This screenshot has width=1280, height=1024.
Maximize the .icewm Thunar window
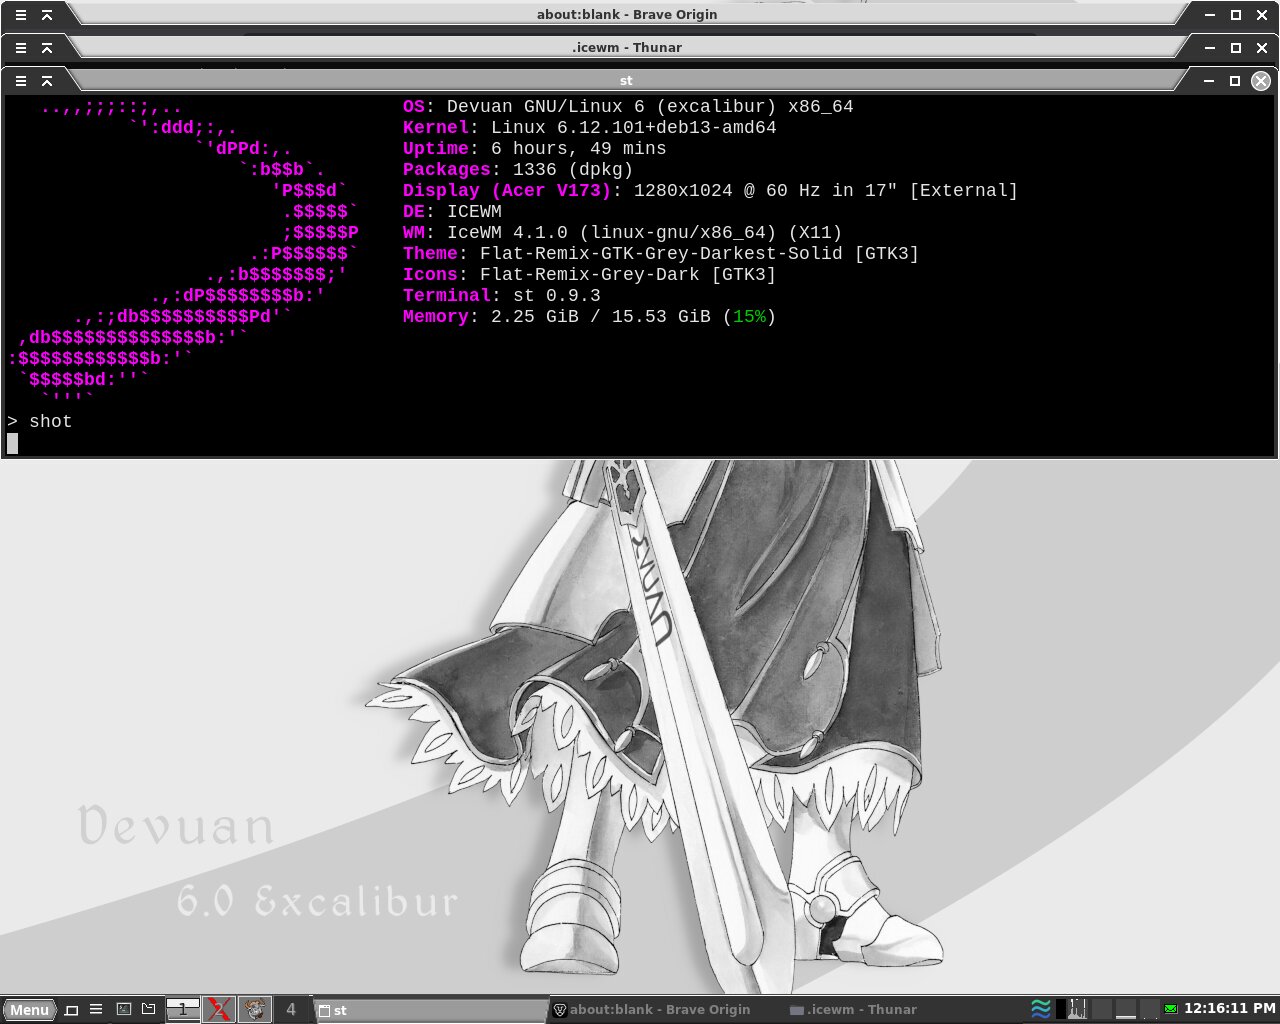coord(1235,48)
